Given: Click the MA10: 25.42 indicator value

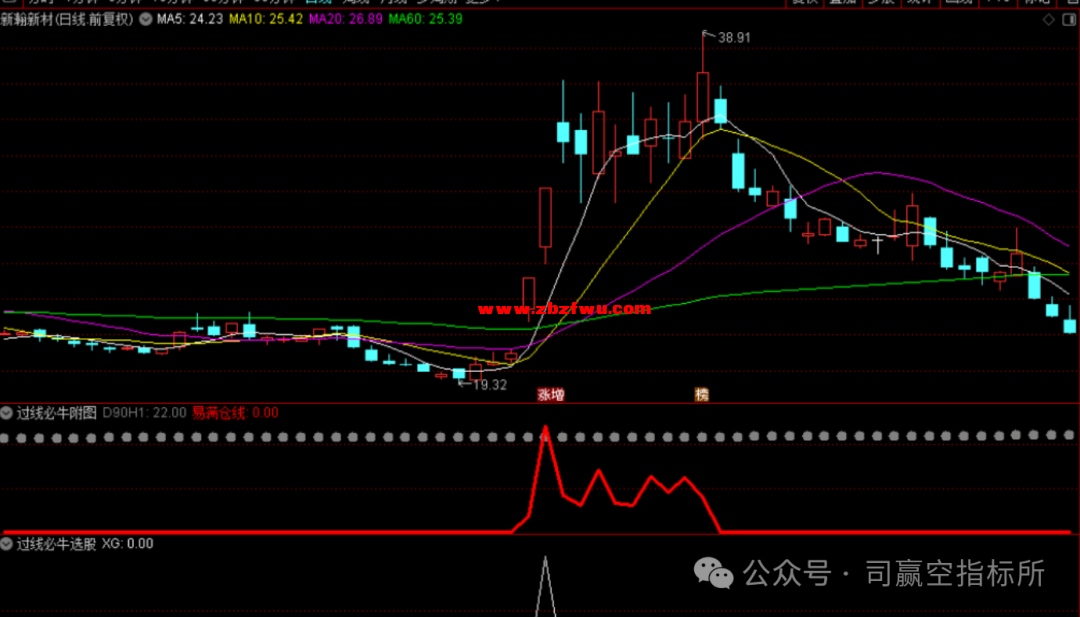Looking at the screenshot, I should click(x=266, y=19).
